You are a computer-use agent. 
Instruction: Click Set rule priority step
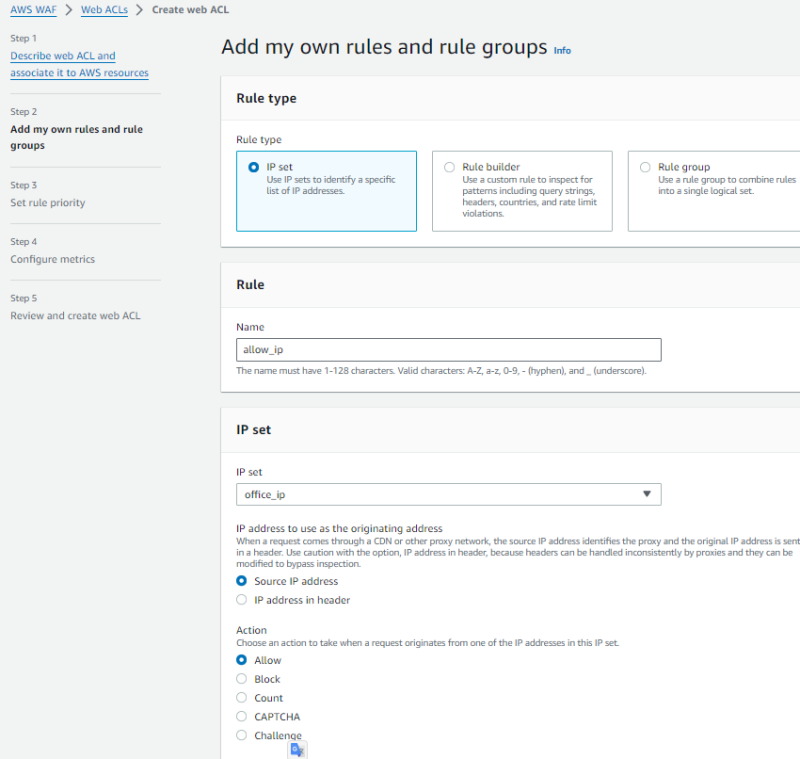click(x=48, y=202)
